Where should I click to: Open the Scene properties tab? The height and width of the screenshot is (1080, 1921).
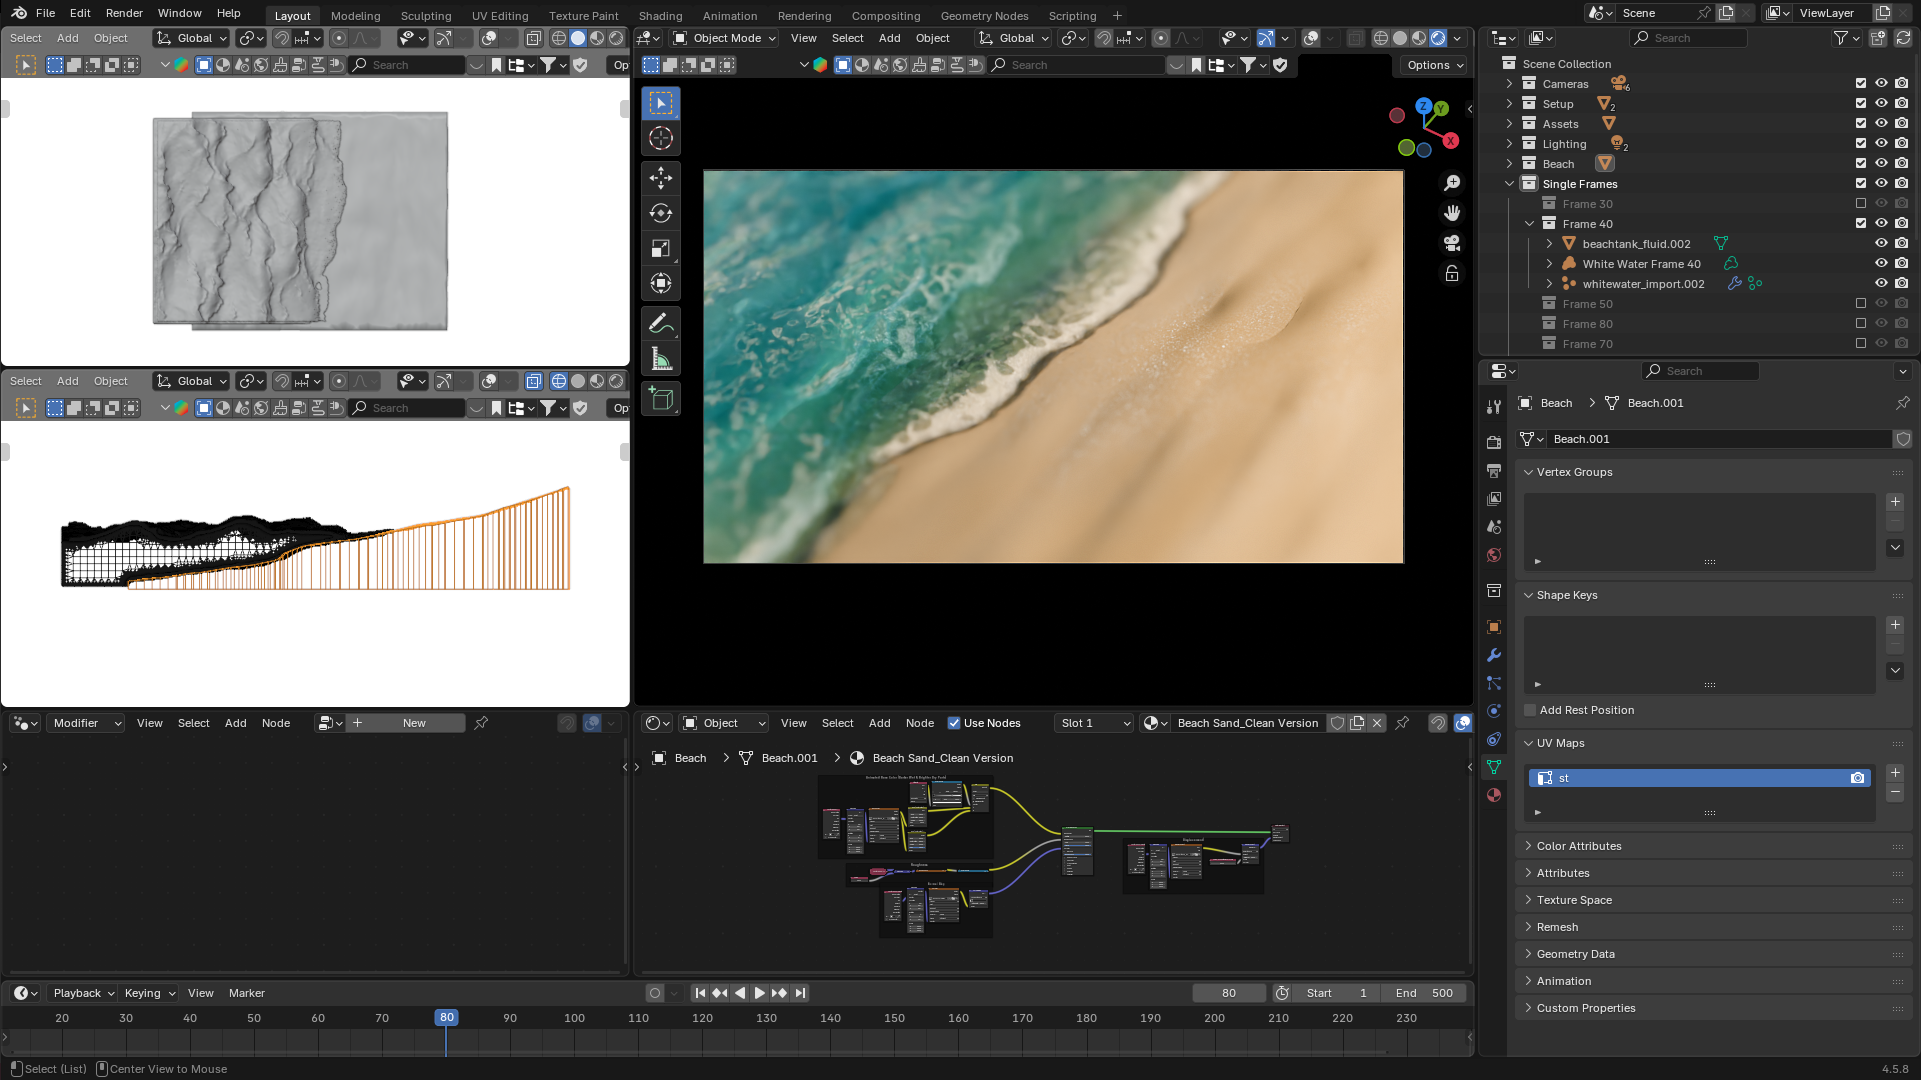pyautogui.click(x=1494, y=526)
